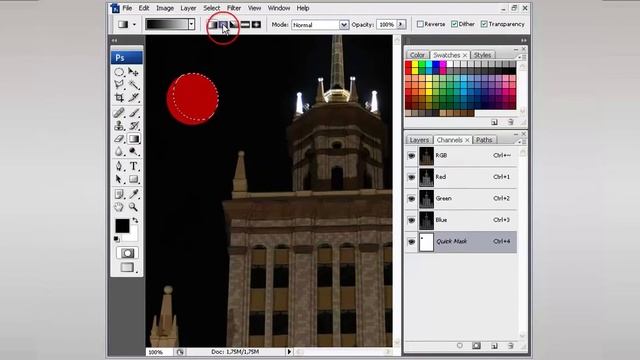640x360 pixels.
Task: Open the status bar info arrow
Action: [x=289, y=351]
